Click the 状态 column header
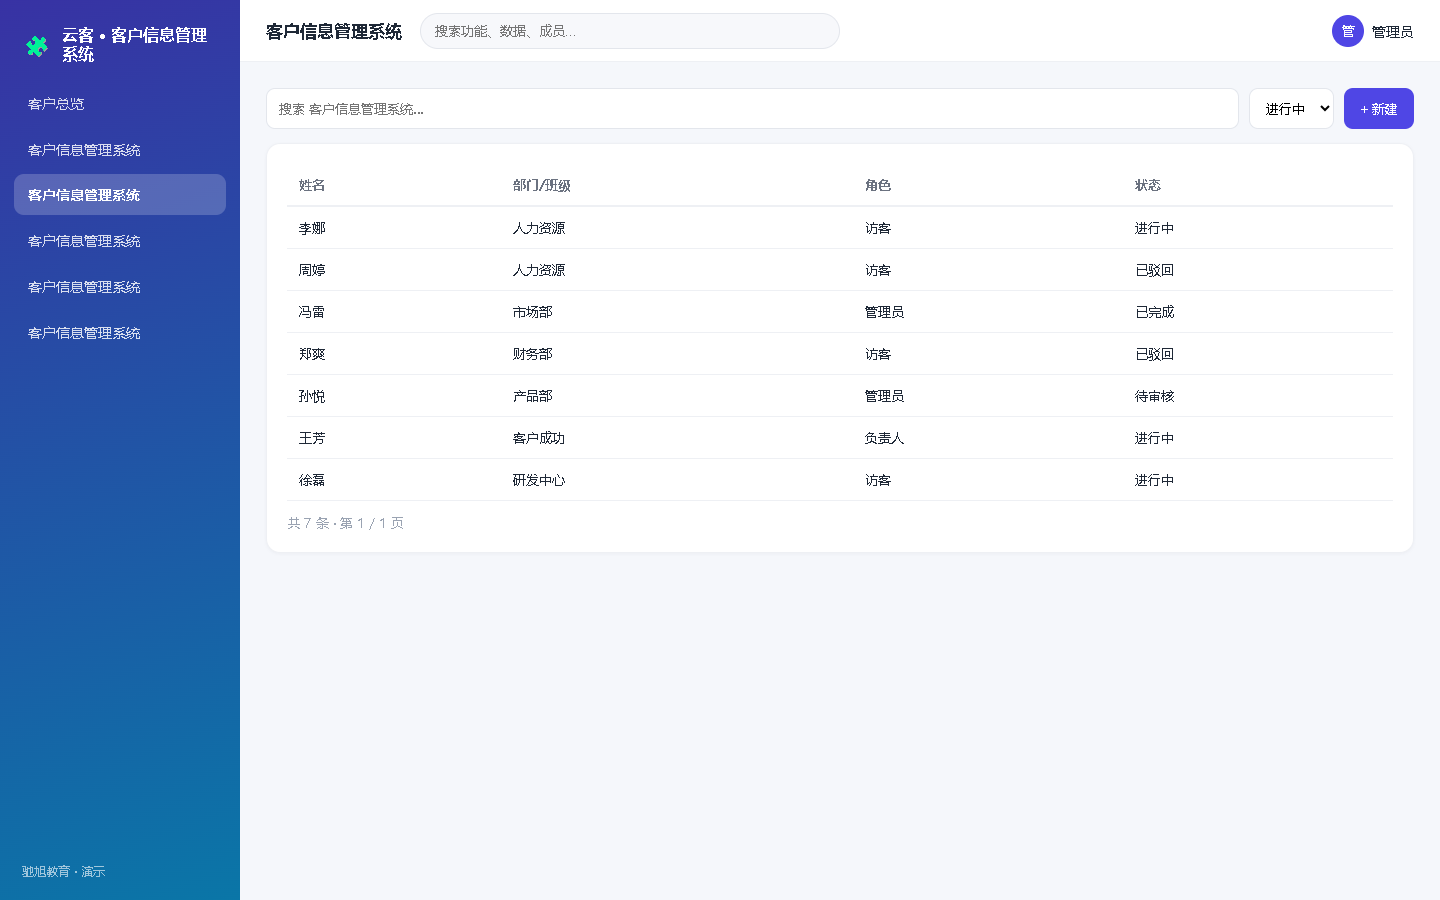 point(1148,185)
